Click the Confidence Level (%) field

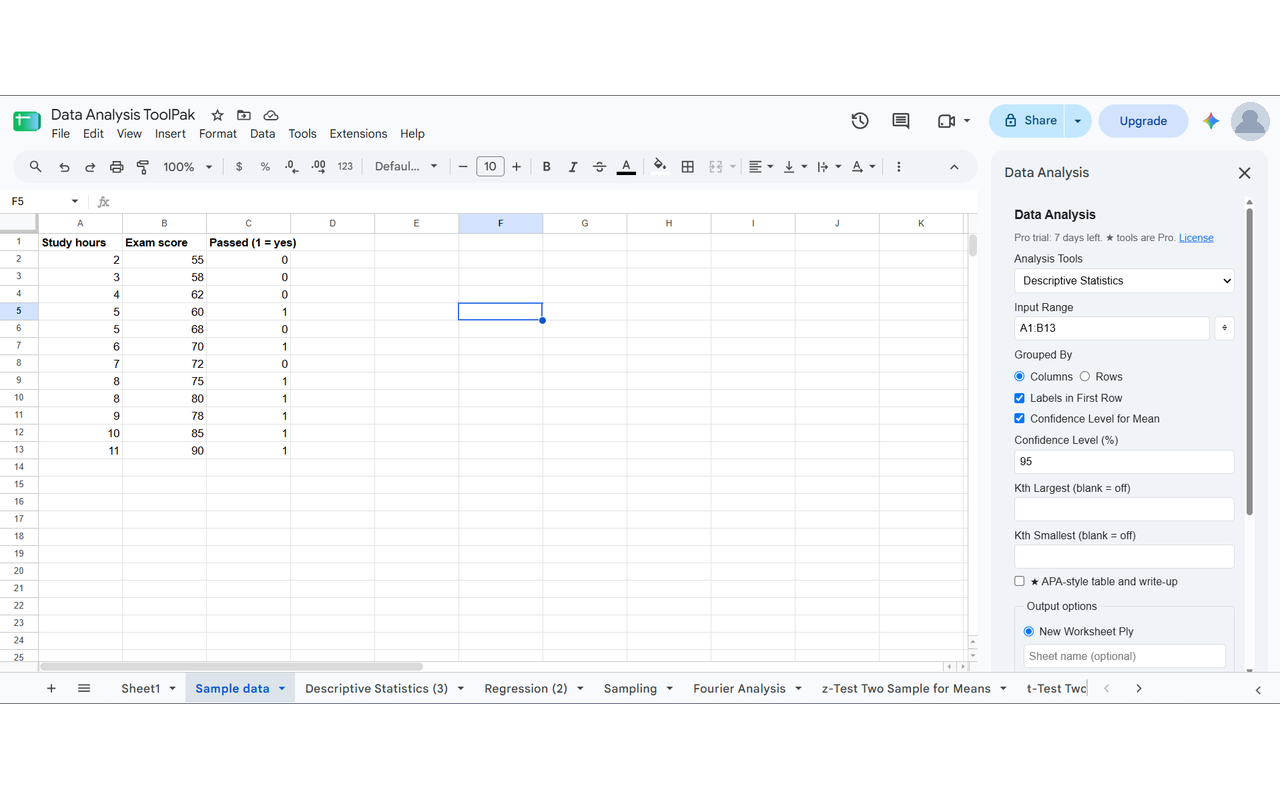click(x=1124, y=462)
